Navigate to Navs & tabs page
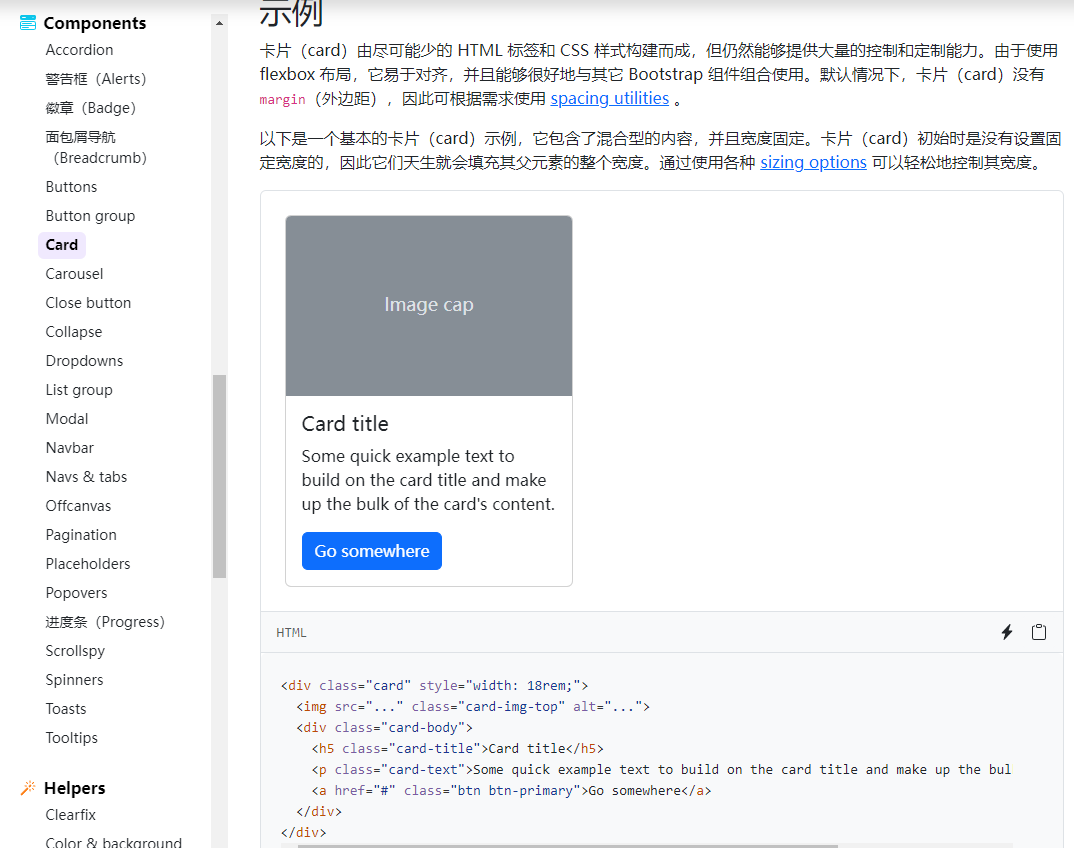1074x848 pixels. click(x=86, y=477)
